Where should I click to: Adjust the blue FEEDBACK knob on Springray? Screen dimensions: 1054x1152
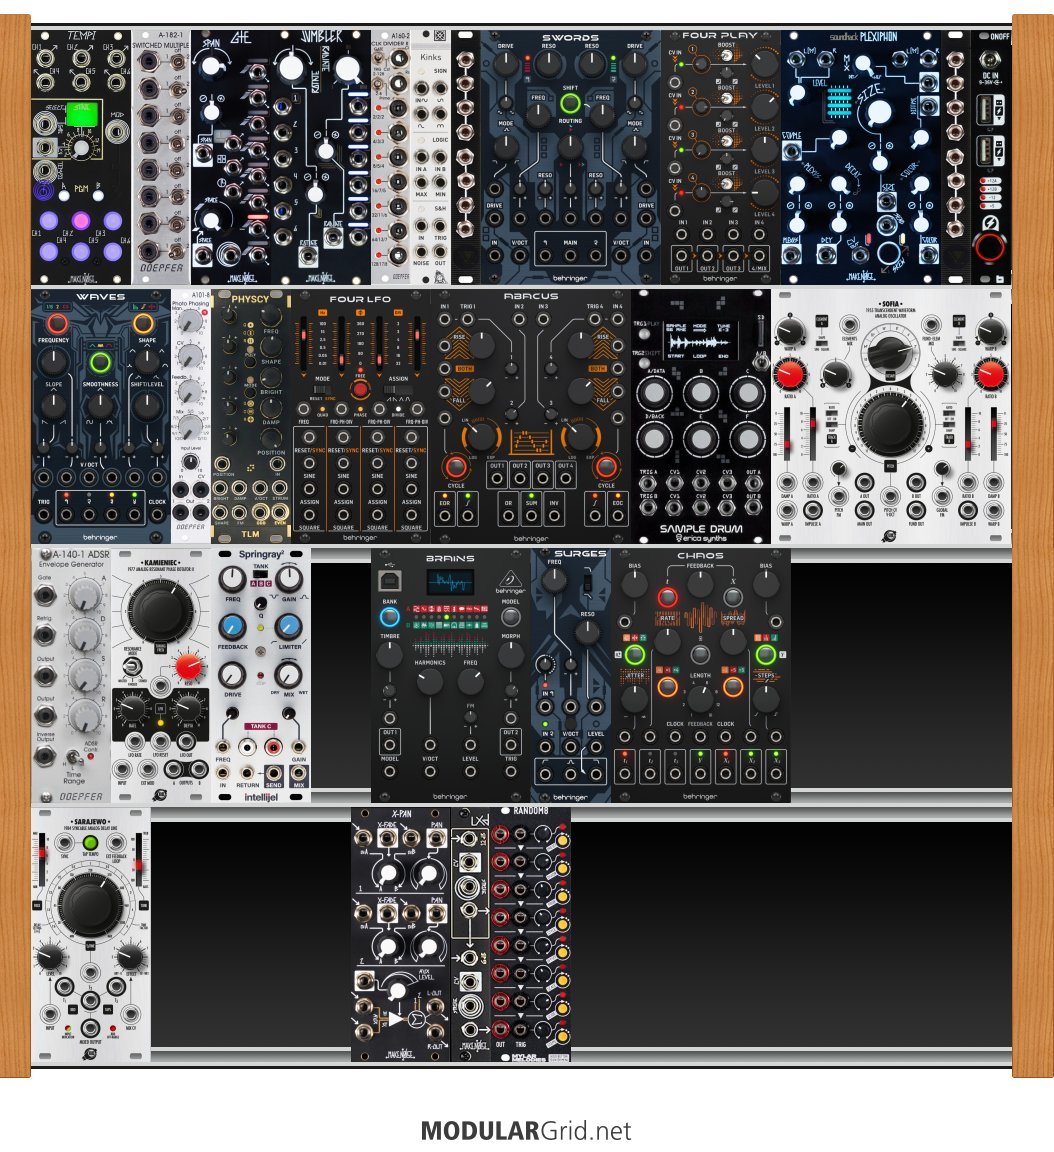pos(232,627)
